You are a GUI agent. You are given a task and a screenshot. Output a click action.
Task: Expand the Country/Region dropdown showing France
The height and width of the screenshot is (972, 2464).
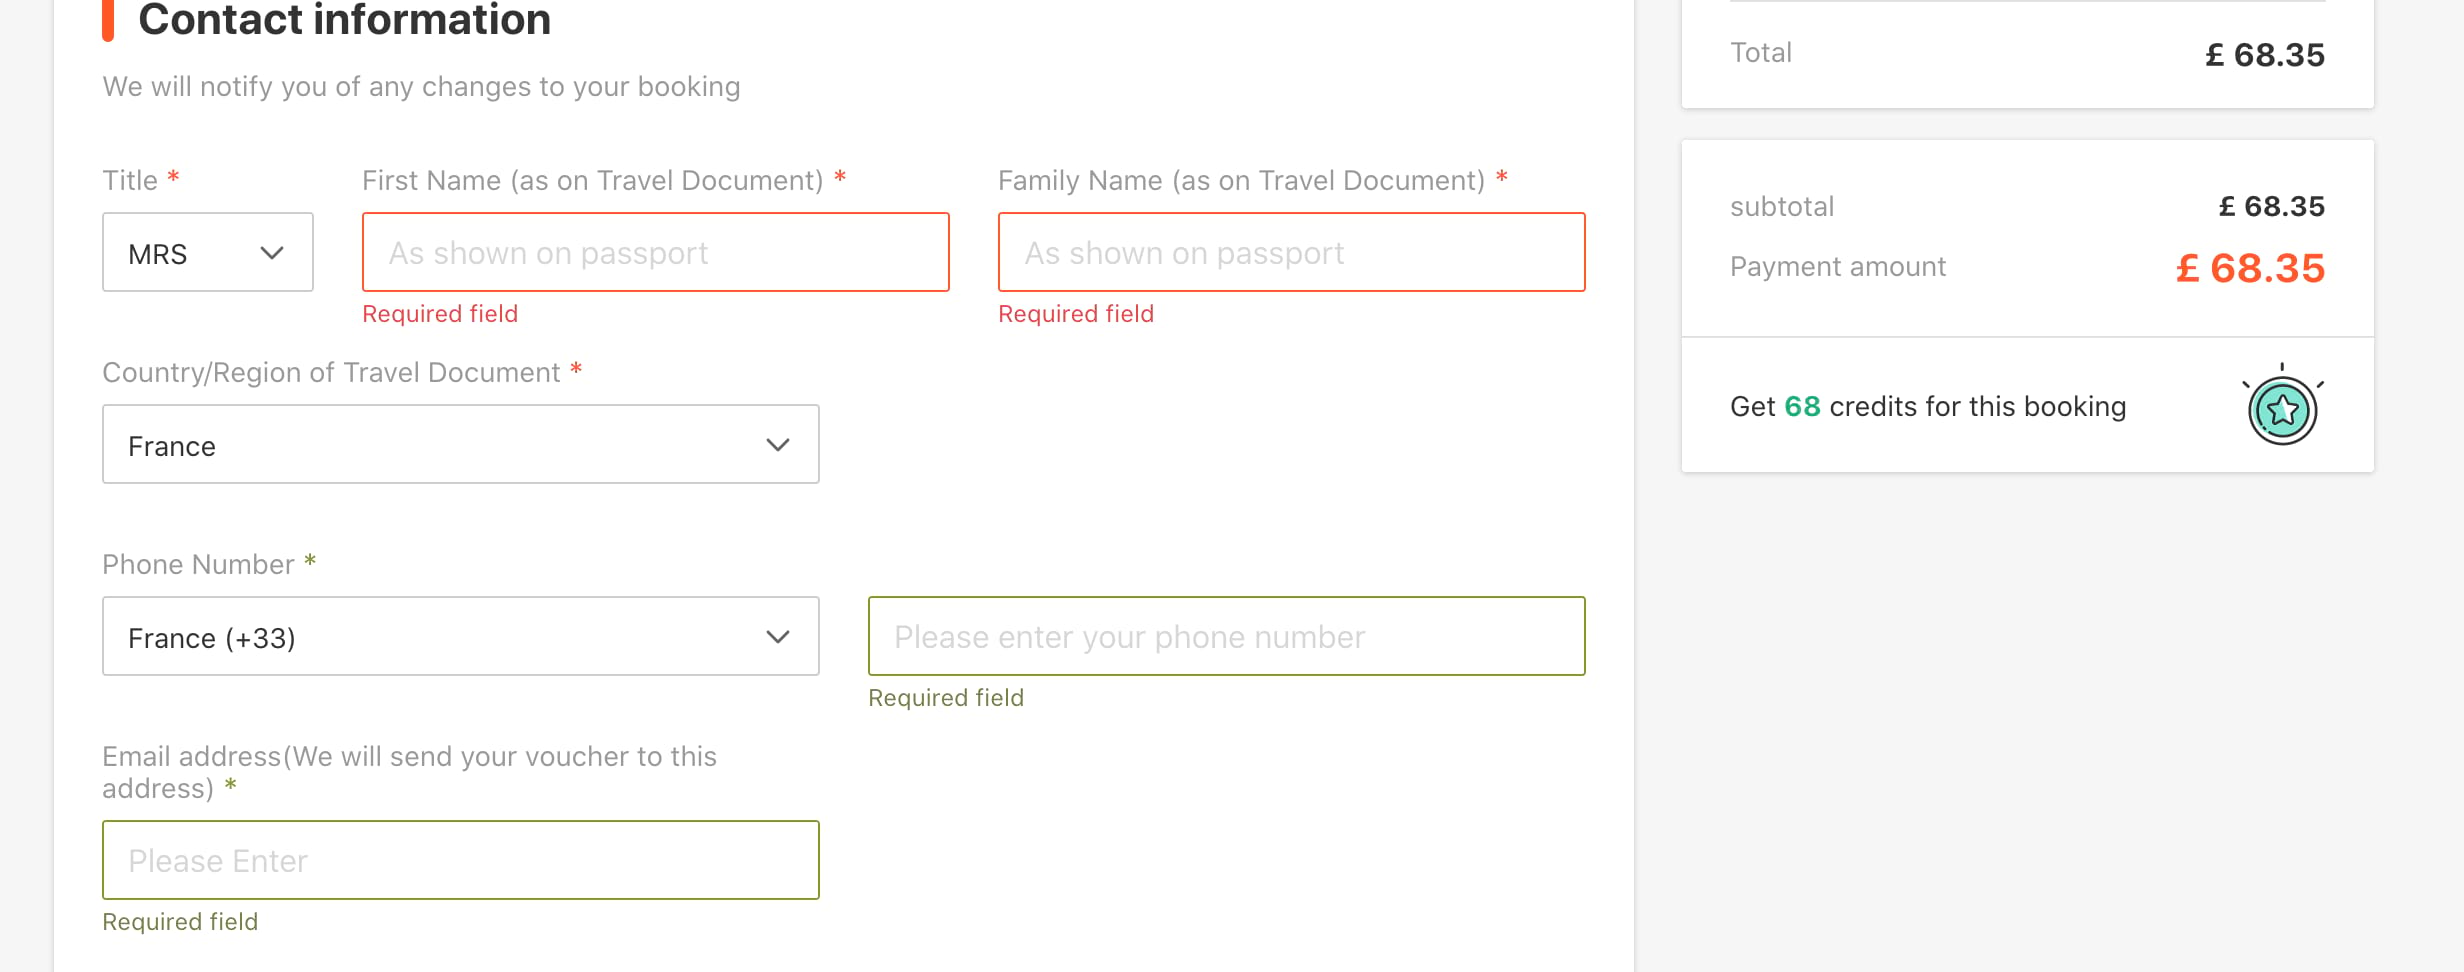click(x=461, y=444)
